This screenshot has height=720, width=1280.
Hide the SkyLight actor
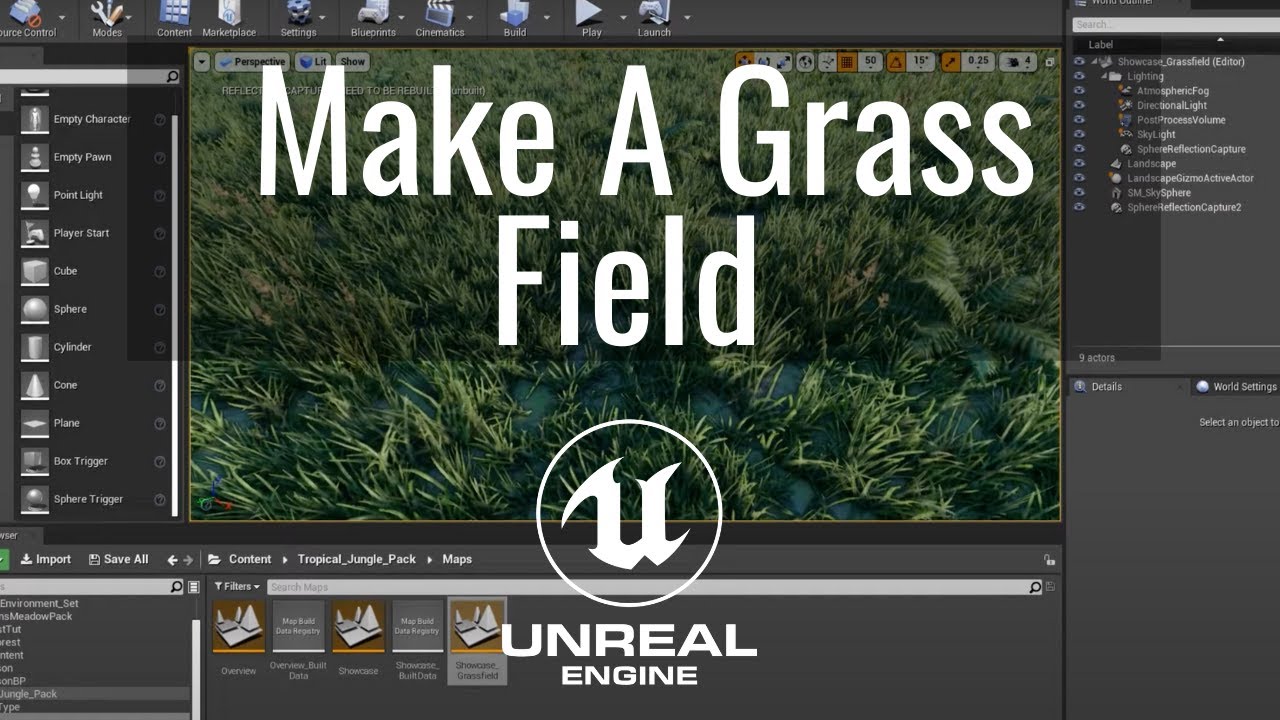(1079, 134)
